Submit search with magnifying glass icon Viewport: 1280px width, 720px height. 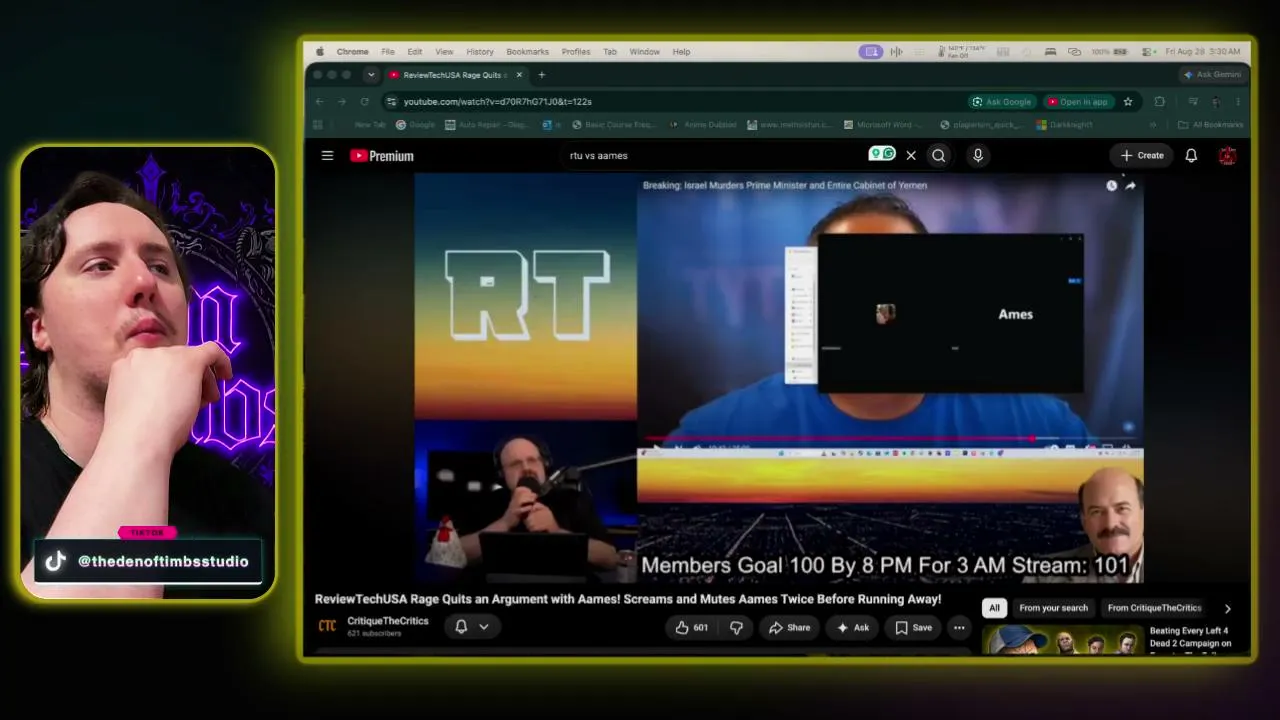tap(938, 155)
